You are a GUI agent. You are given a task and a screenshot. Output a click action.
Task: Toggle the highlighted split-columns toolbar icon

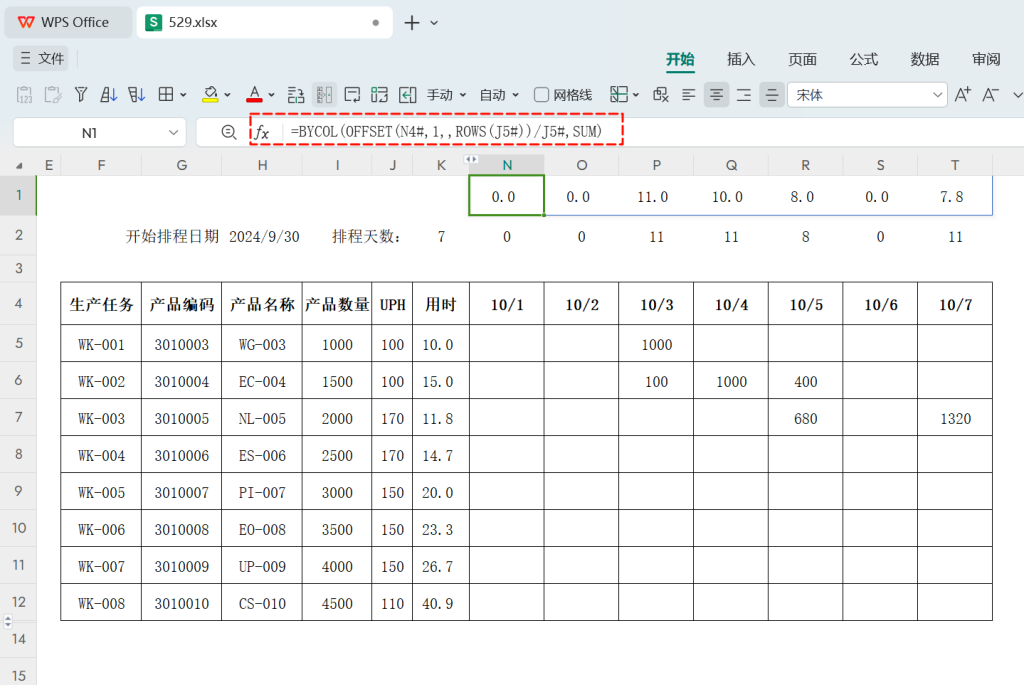click(x=324, y=95)
